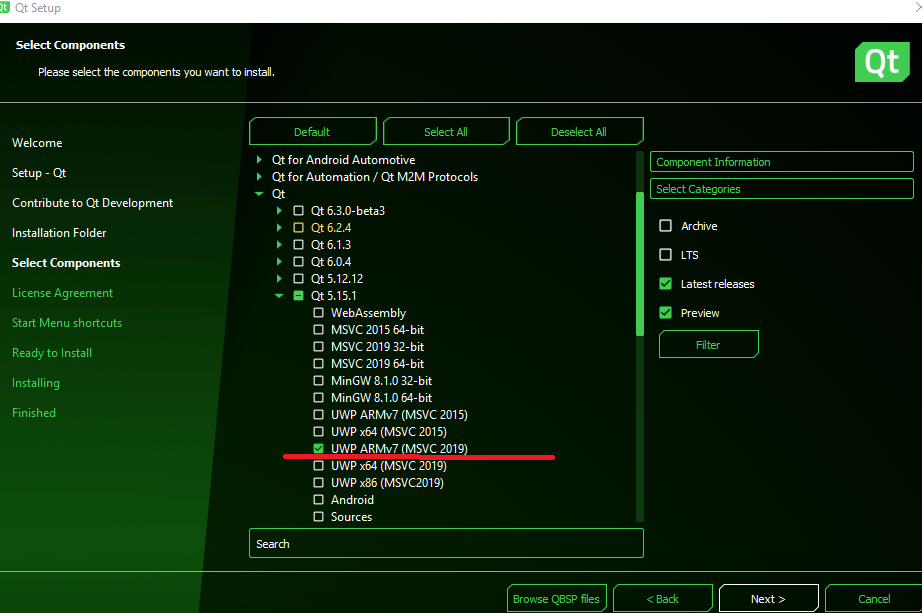Viewport: 922px width, 613px height.
Task: Check MinGW 8.1.0 32-bit
Action: pyautogui.click(x=319, y=381)
